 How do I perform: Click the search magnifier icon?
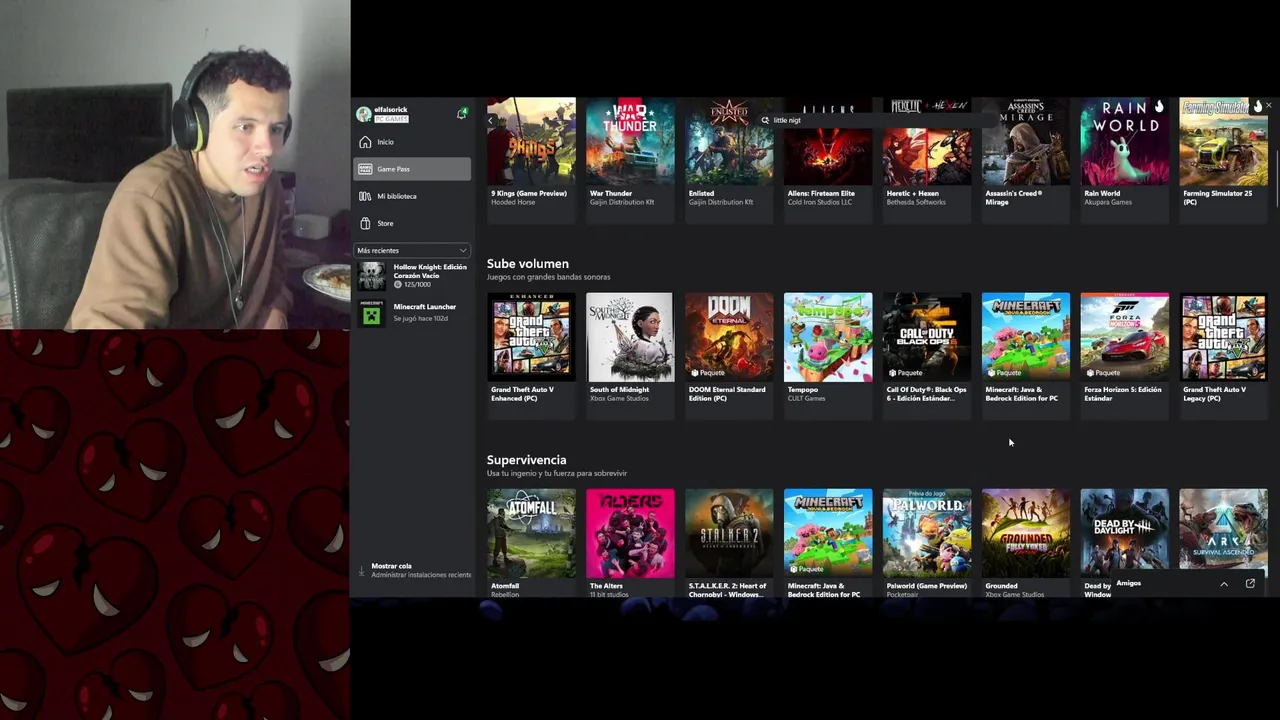[x=765, y=120]
